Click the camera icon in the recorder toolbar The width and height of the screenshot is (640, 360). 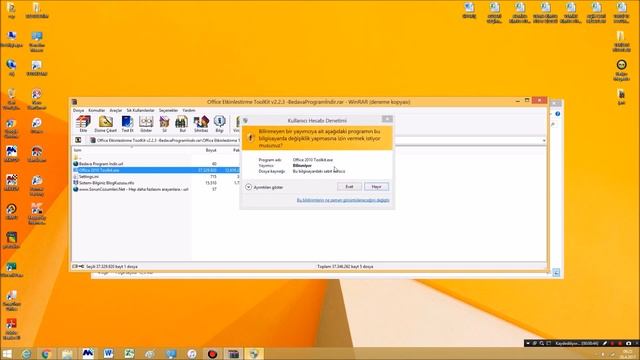coord(629,344)
